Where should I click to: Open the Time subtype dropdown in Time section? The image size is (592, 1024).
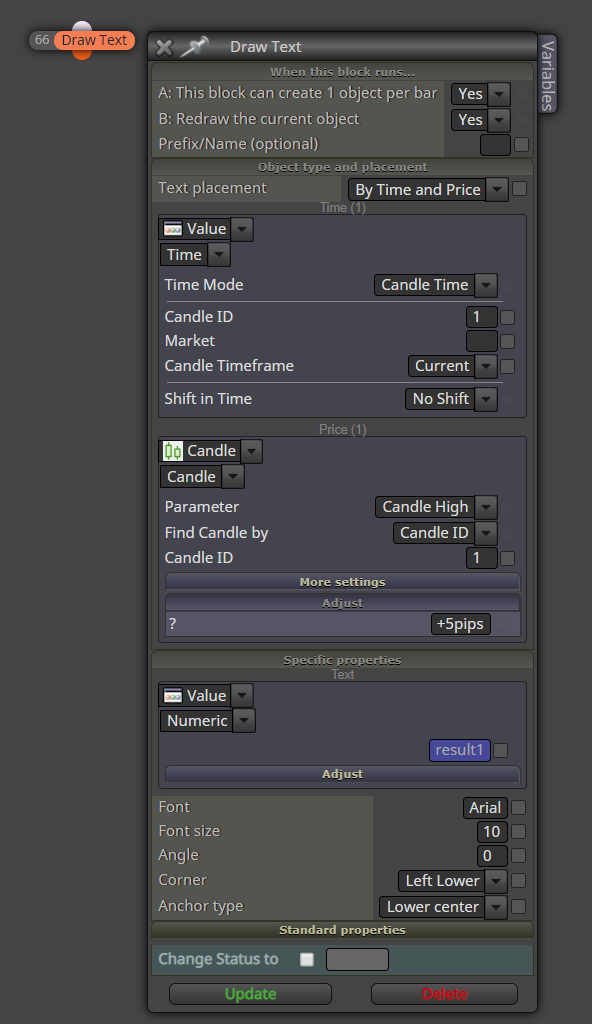pos(220,255)
